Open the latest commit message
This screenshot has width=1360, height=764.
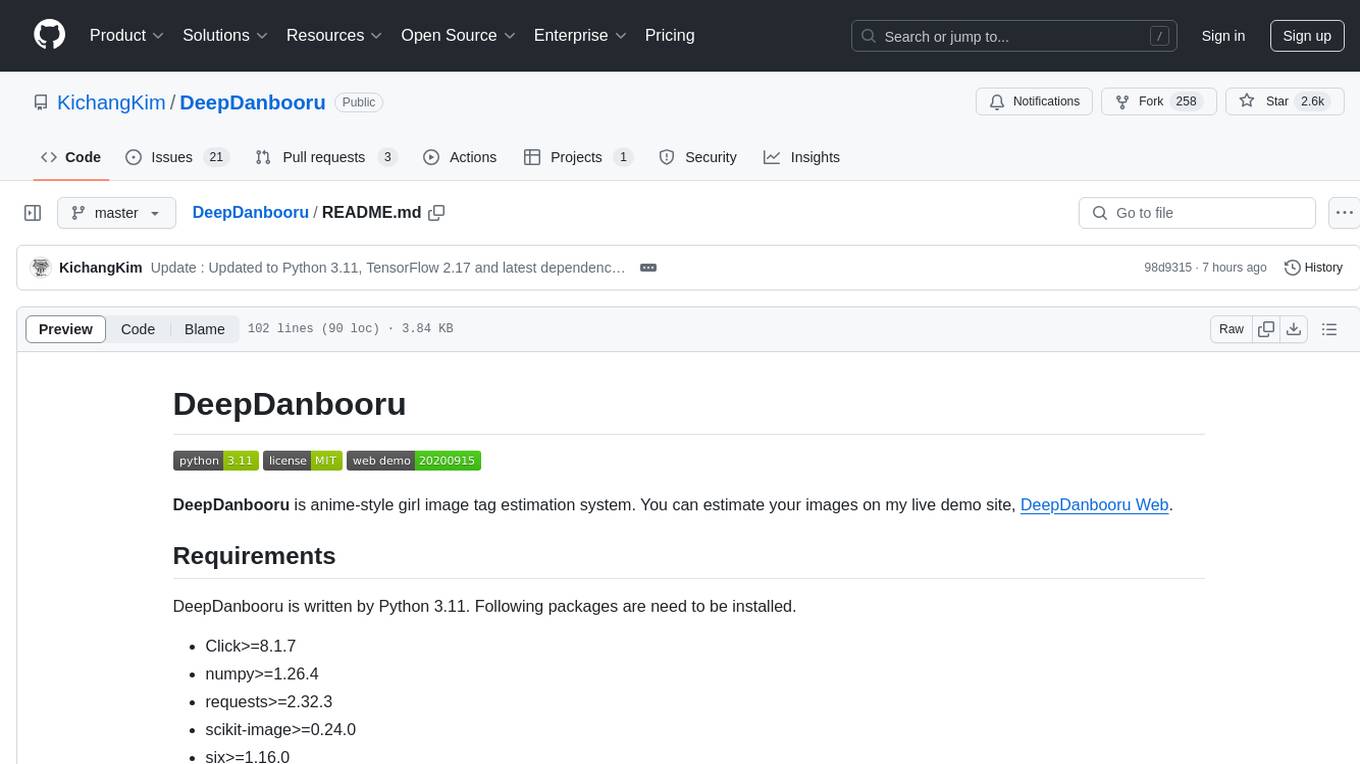[388, 267]
